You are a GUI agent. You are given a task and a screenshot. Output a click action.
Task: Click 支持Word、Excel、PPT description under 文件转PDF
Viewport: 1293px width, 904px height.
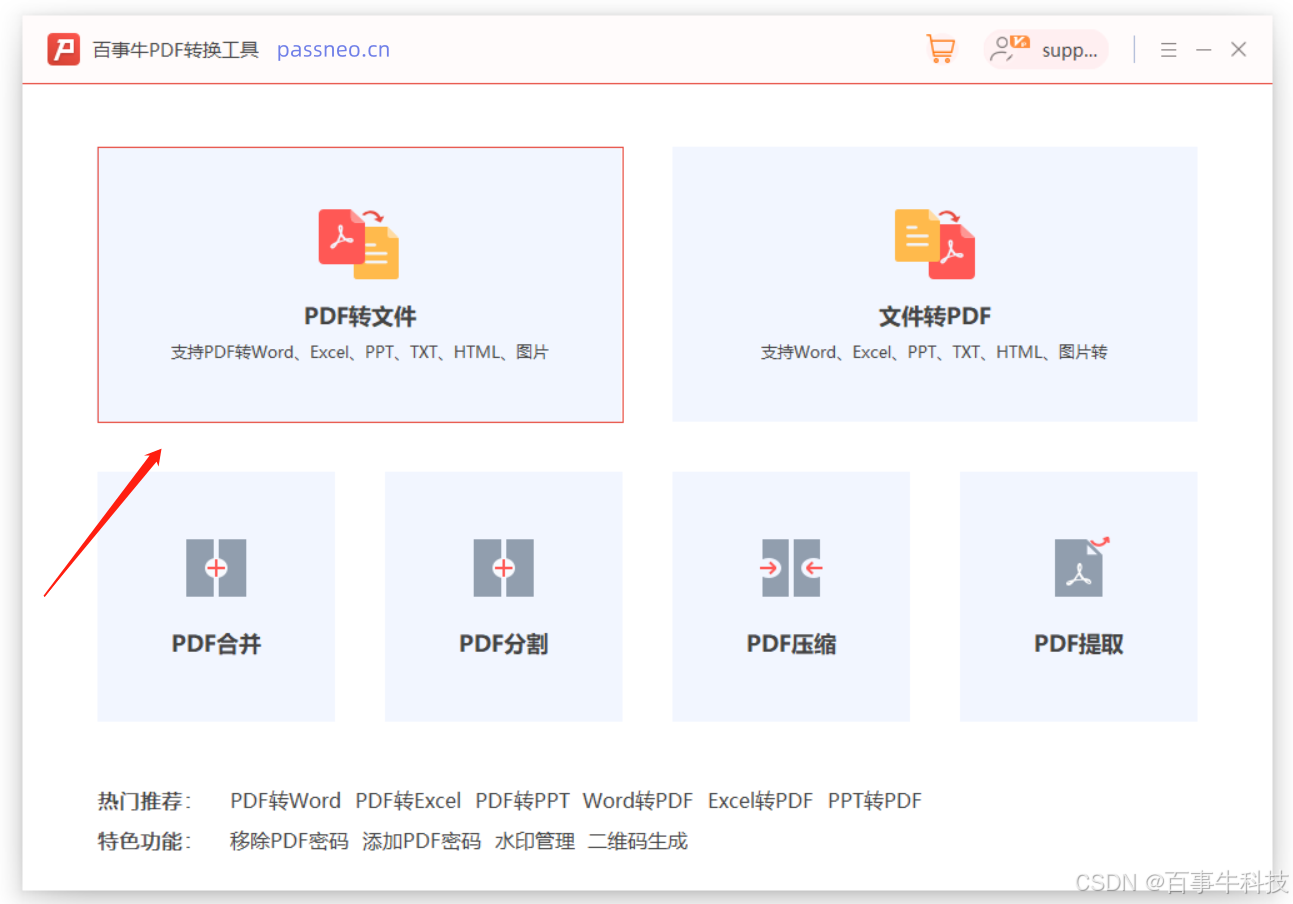(x=934, y=352)
